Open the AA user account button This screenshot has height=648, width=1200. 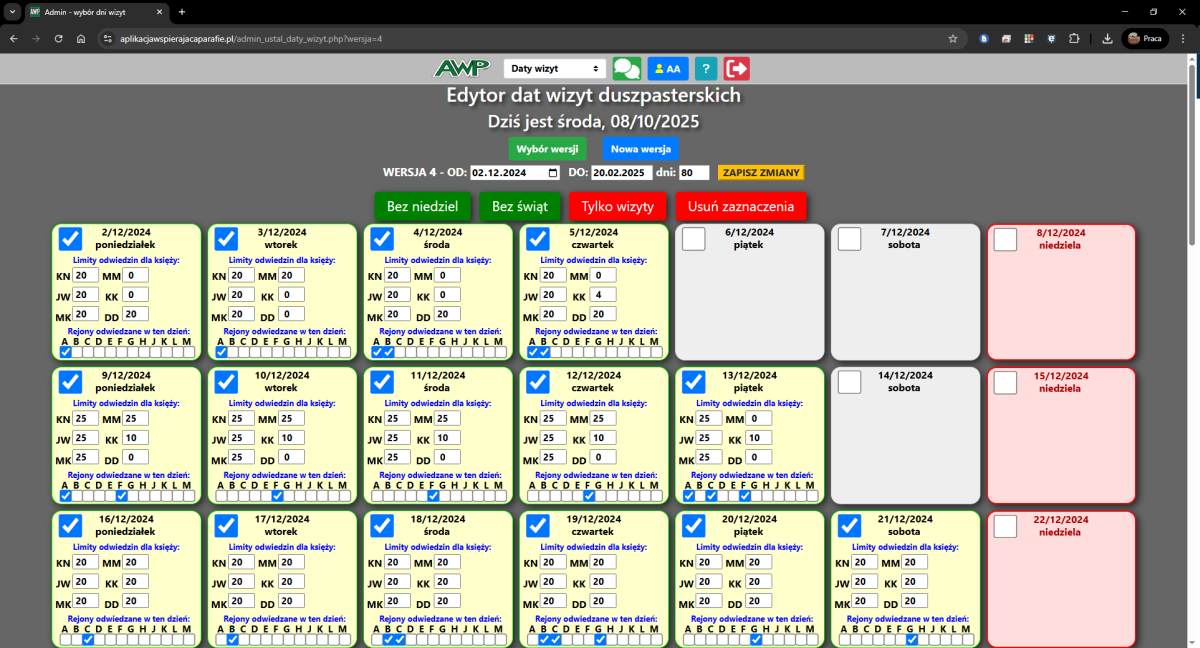pyautogui.click(x=667, y=68)
